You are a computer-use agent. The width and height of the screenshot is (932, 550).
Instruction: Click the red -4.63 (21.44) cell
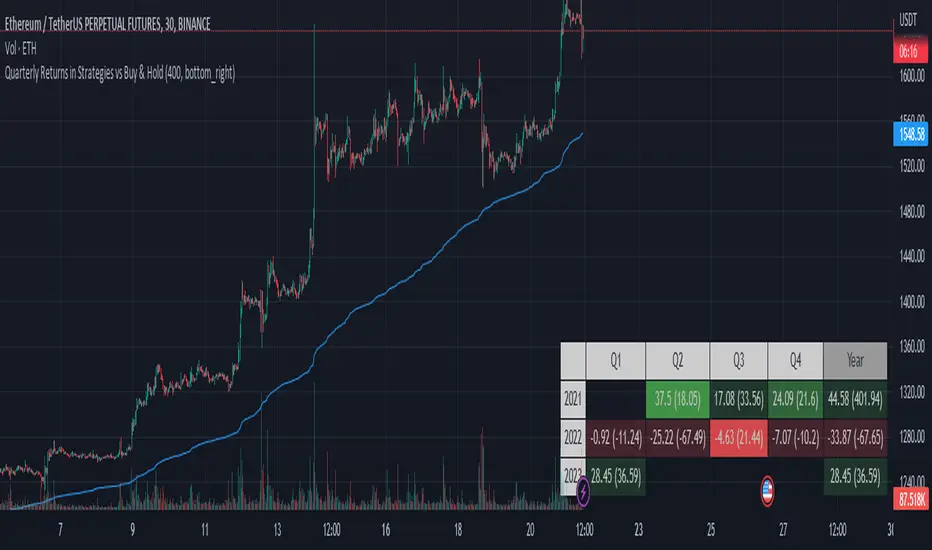[740, 436]
